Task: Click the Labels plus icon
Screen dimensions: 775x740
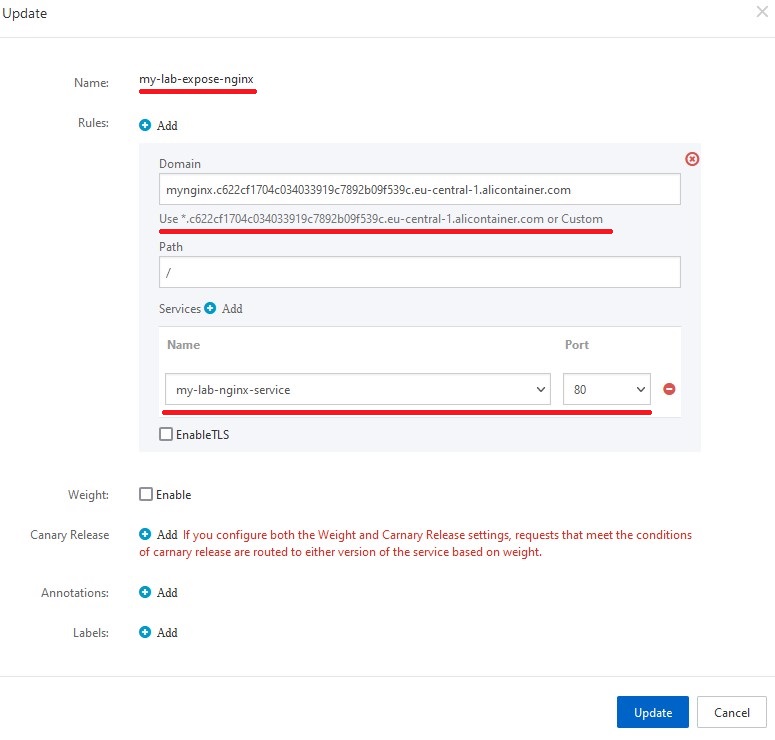Action: click(x=145, y=633)
